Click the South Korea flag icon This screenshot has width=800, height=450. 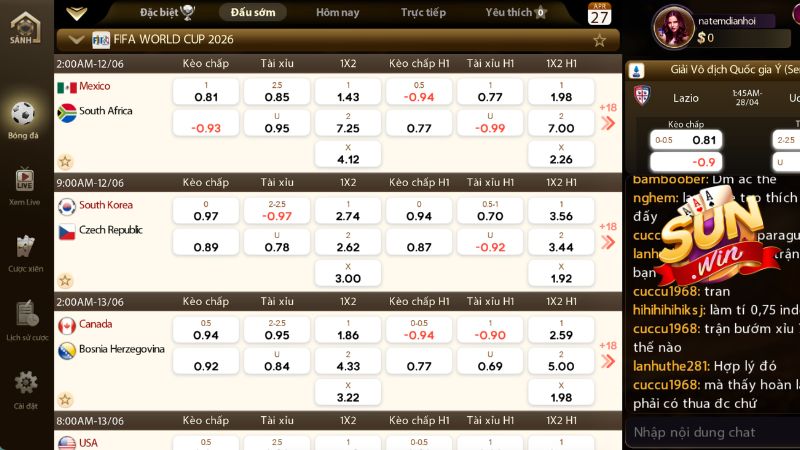pyautogui.click(x=67, y=207)
